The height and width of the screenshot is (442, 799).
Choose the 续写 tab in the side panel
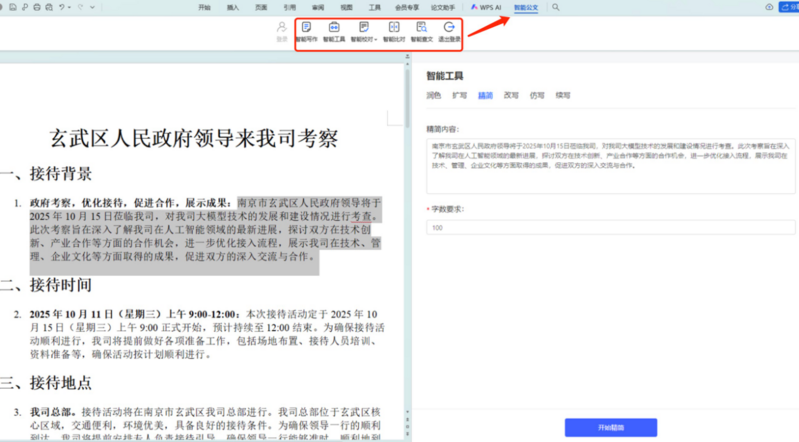pyautogui.click(x=563, y=95)
